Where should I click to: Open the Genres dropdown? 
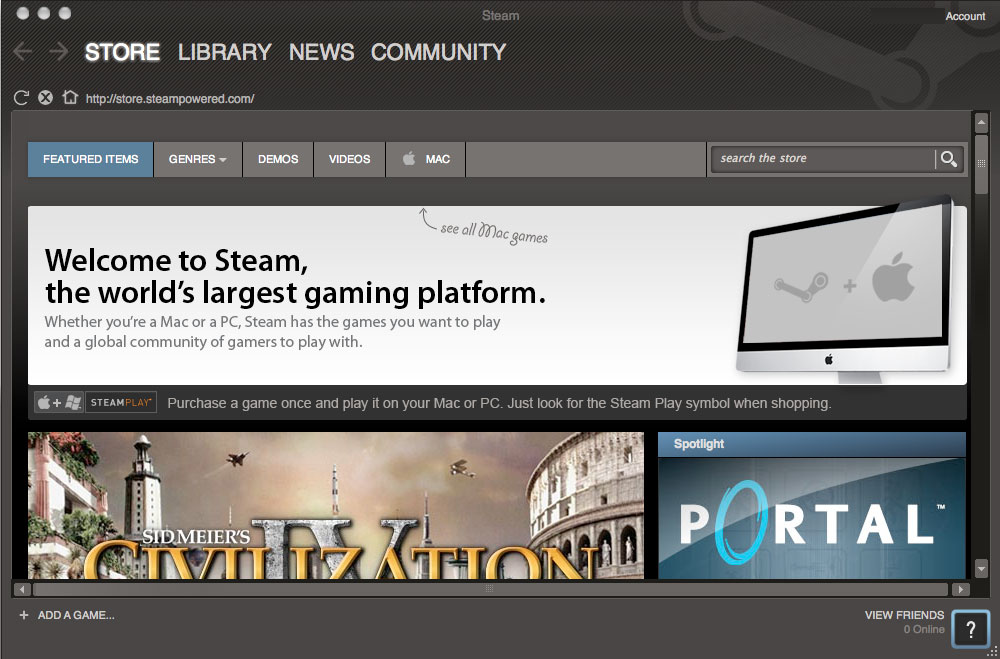click(197, 159)
